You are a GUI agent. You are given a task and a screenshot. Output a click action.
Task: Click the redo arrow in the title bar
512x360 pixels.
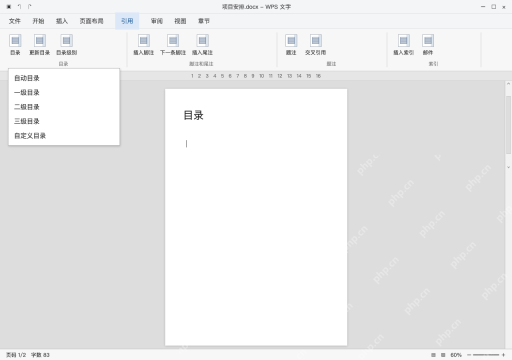[30, 6]
